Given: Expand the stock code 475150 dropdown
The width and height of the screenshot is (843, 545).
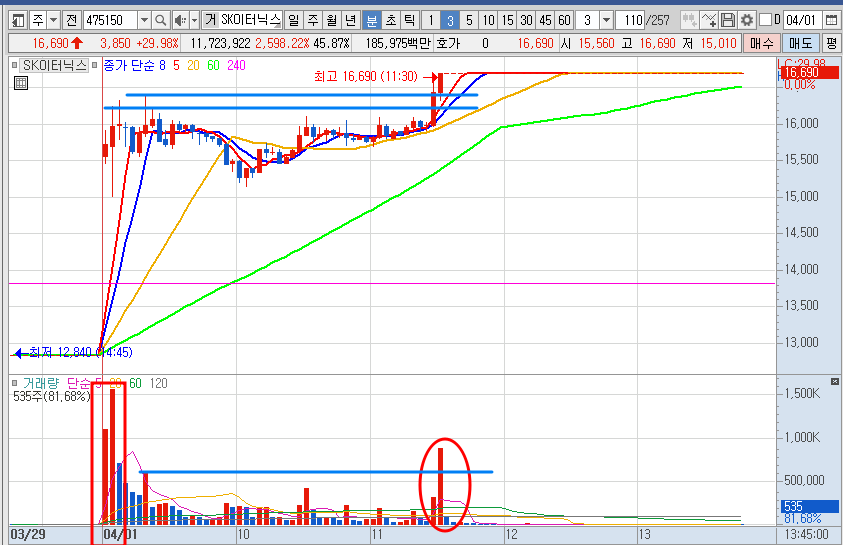Looking at the screenshot, I should (144, 21).
